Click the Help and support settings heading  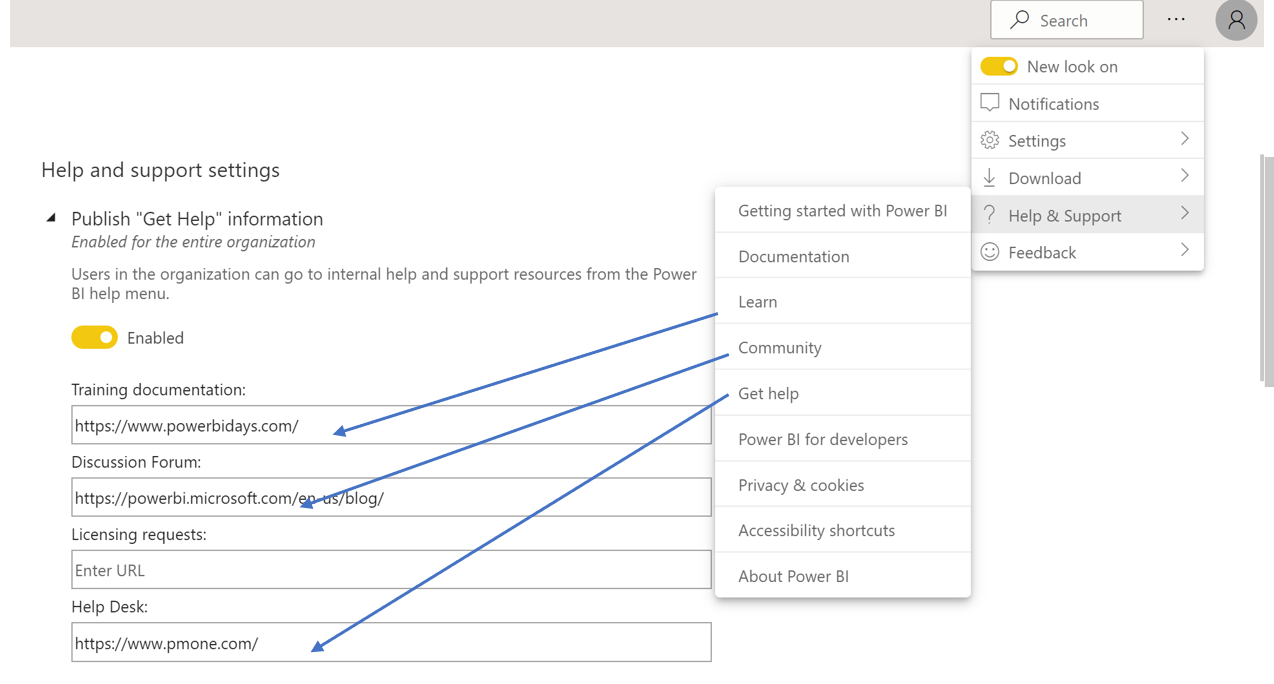pos(160,170)
